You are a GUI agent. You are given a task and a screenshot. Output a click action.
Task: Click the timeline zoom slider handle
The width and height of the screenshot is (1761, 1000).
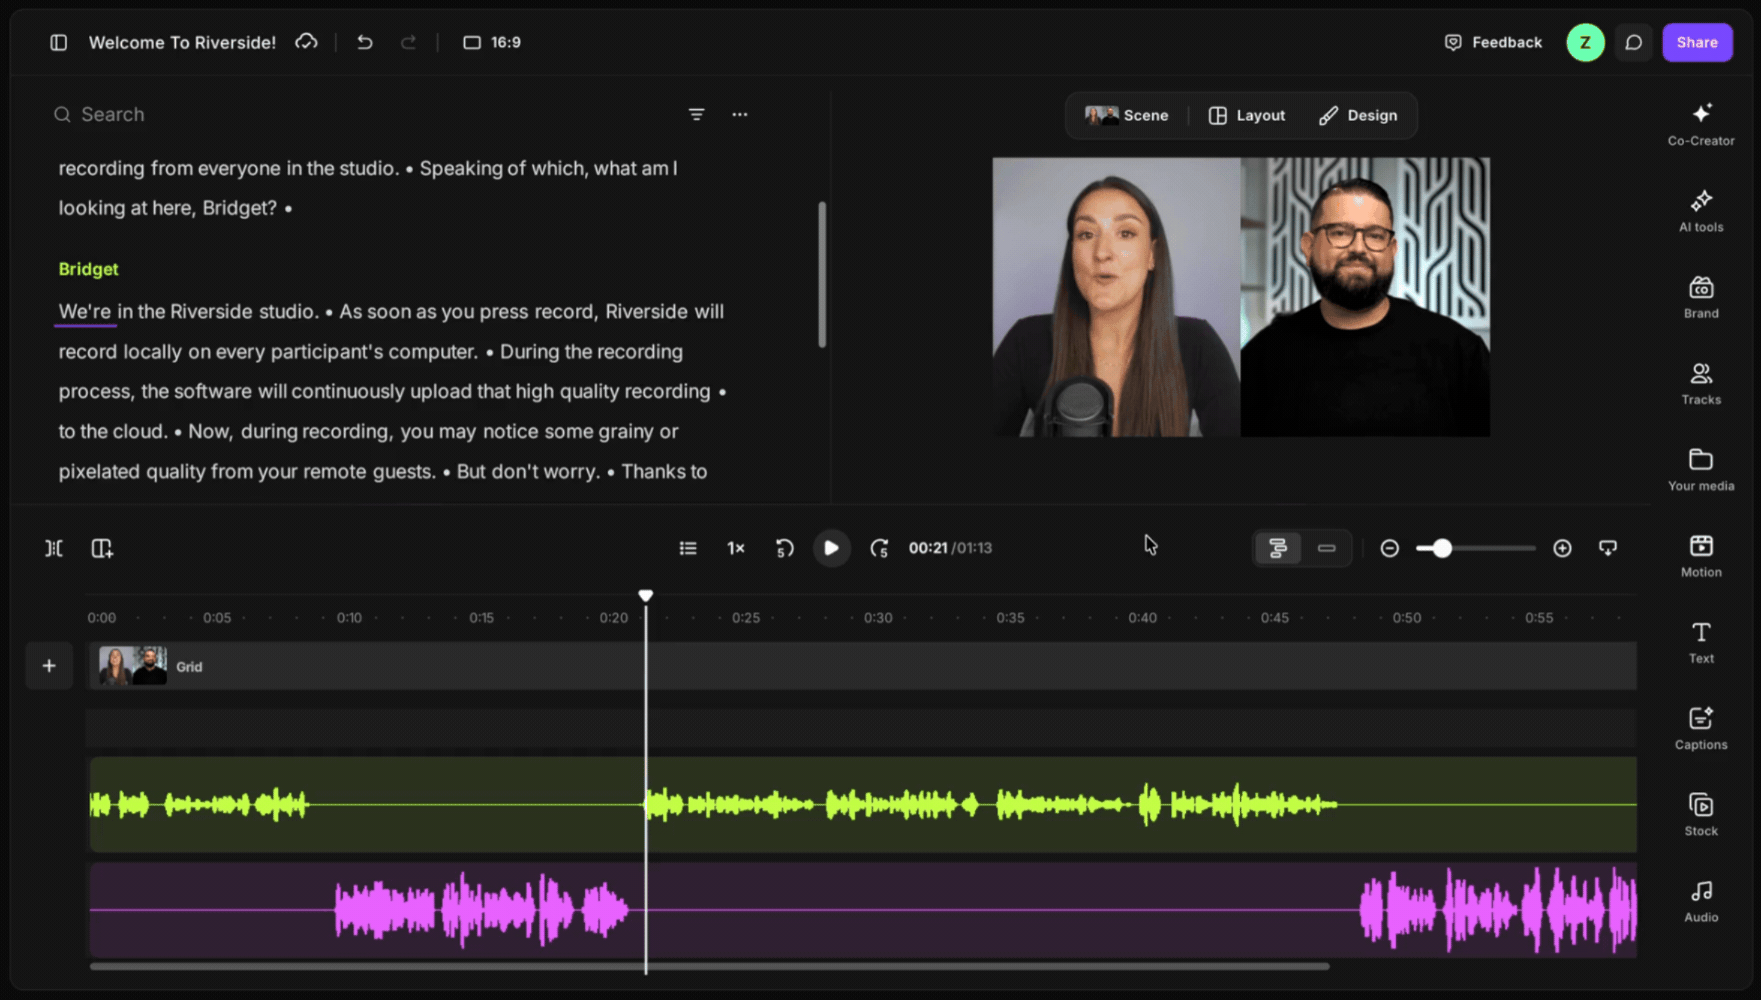point(1441,548)
